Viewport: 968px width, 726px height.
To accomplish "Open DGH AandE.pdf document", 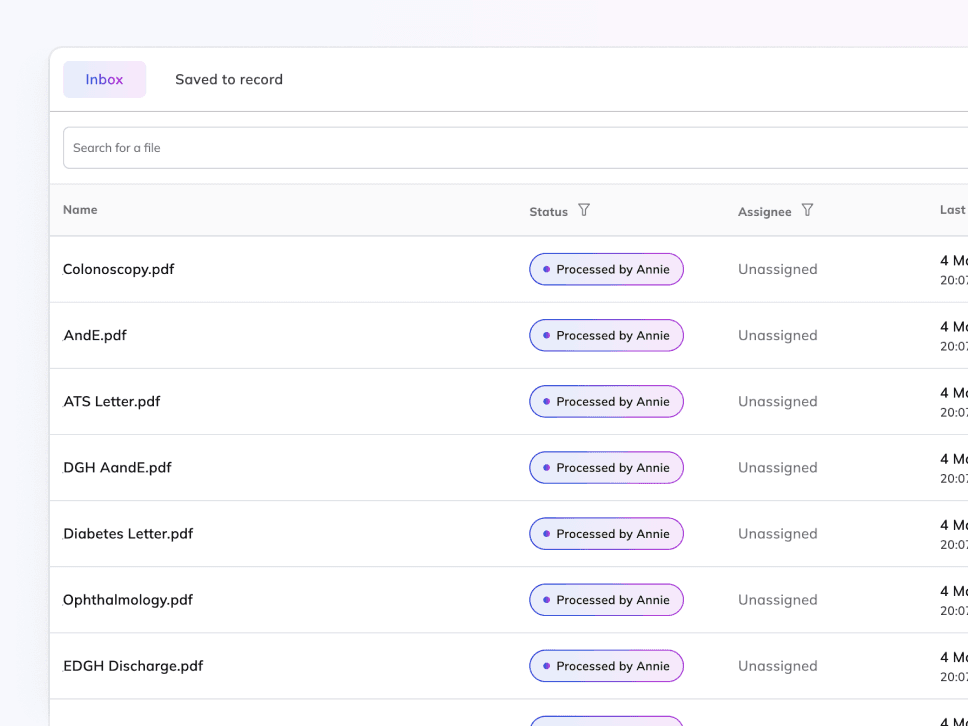I will [117, 467].
